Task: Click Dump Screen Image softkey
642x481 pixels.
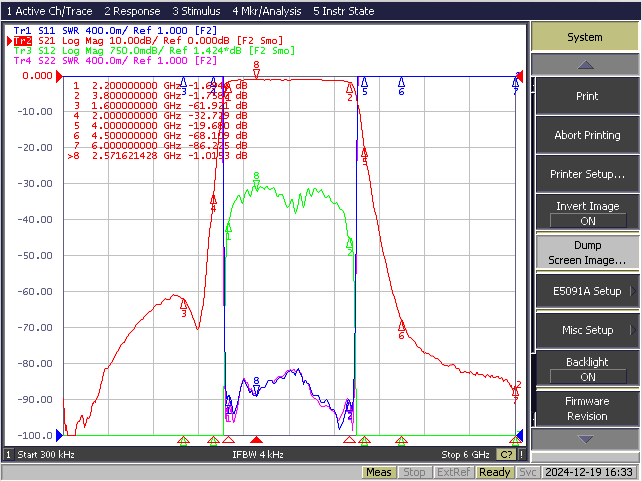Action: 587,252
